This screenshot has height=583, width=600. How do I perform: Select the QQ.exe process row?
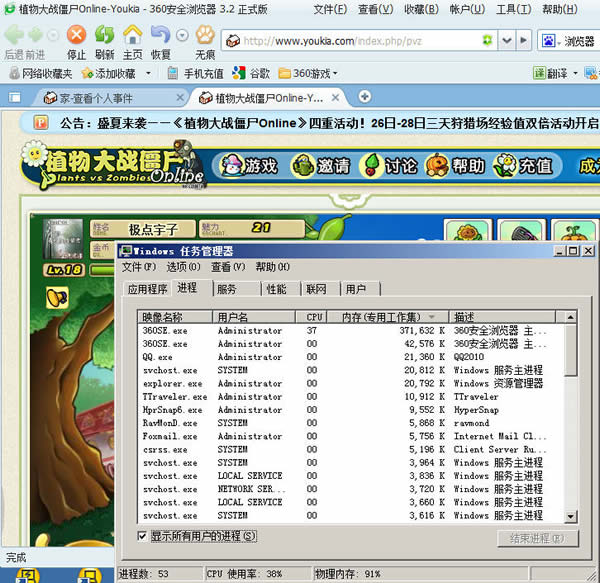(x=351, y=357)
